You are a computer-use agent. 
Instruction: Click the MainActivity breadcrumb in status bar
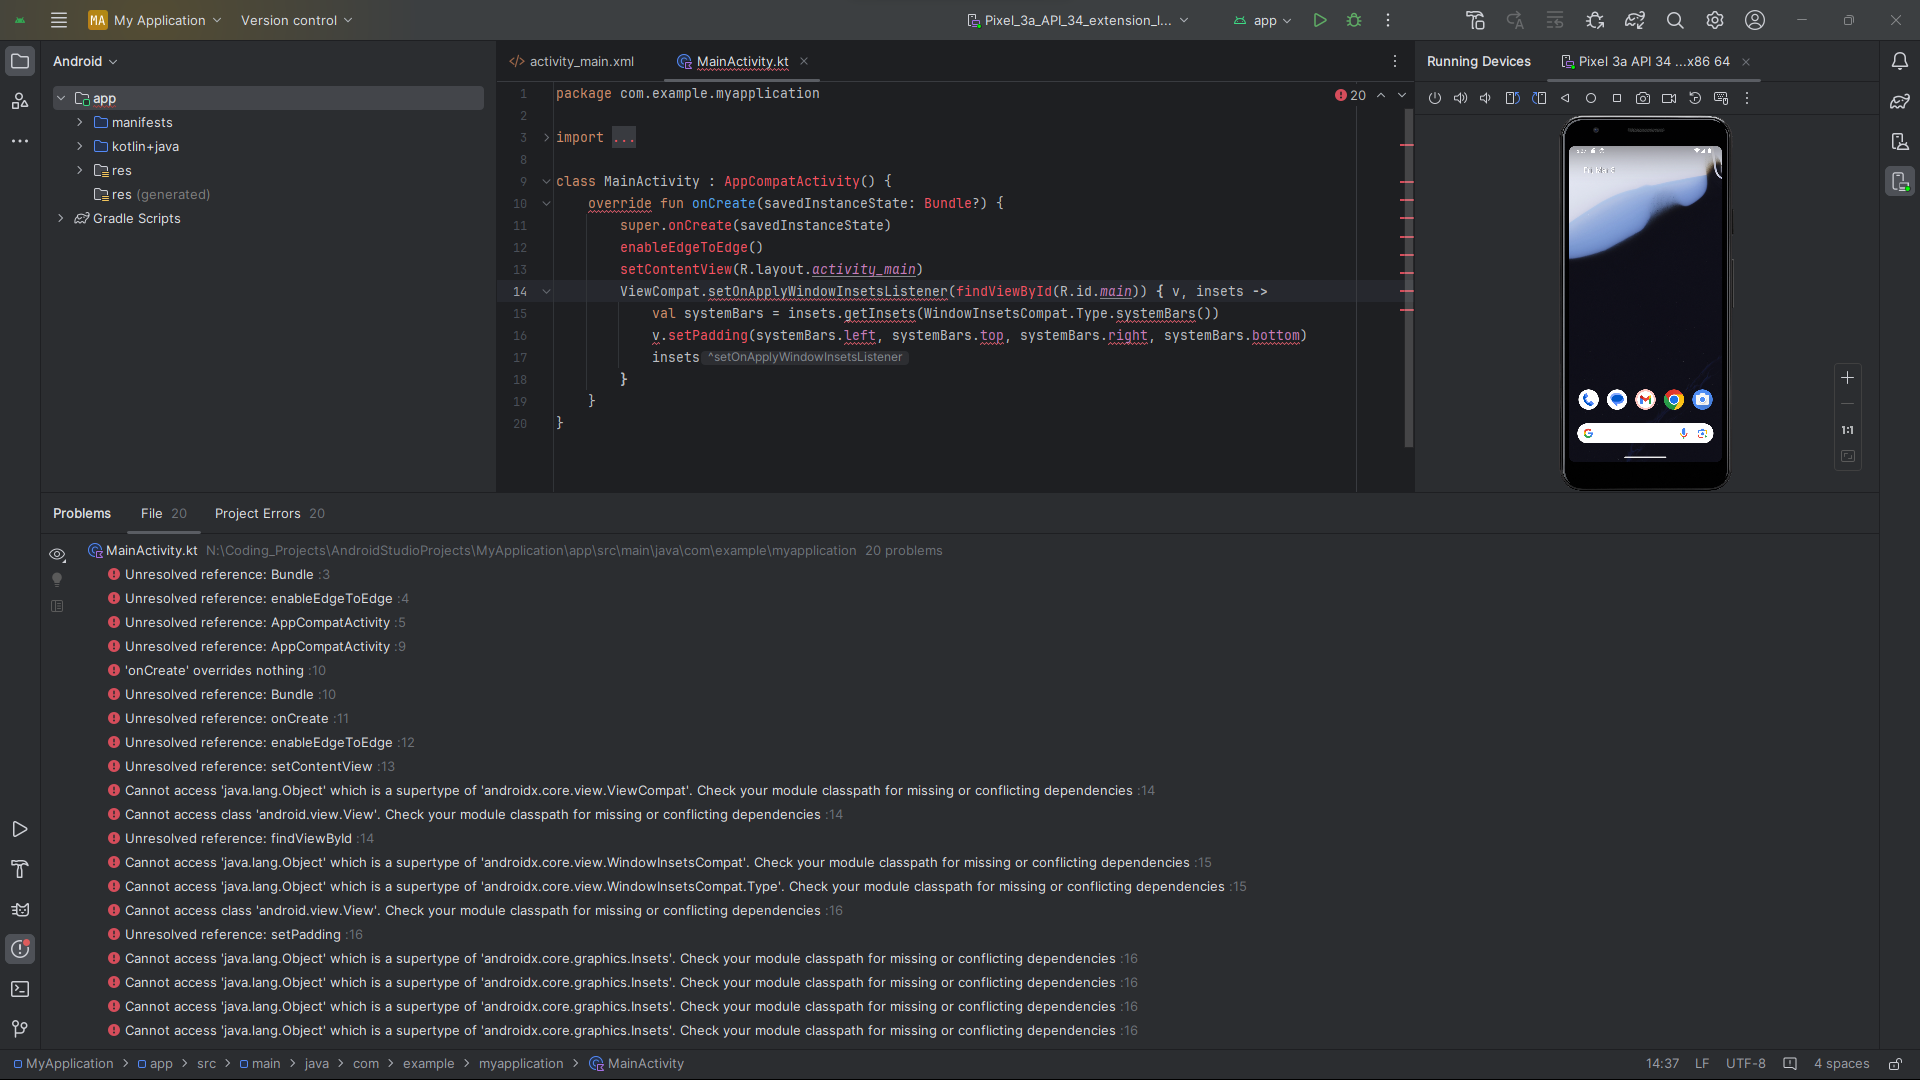[x=645, y=1064]
